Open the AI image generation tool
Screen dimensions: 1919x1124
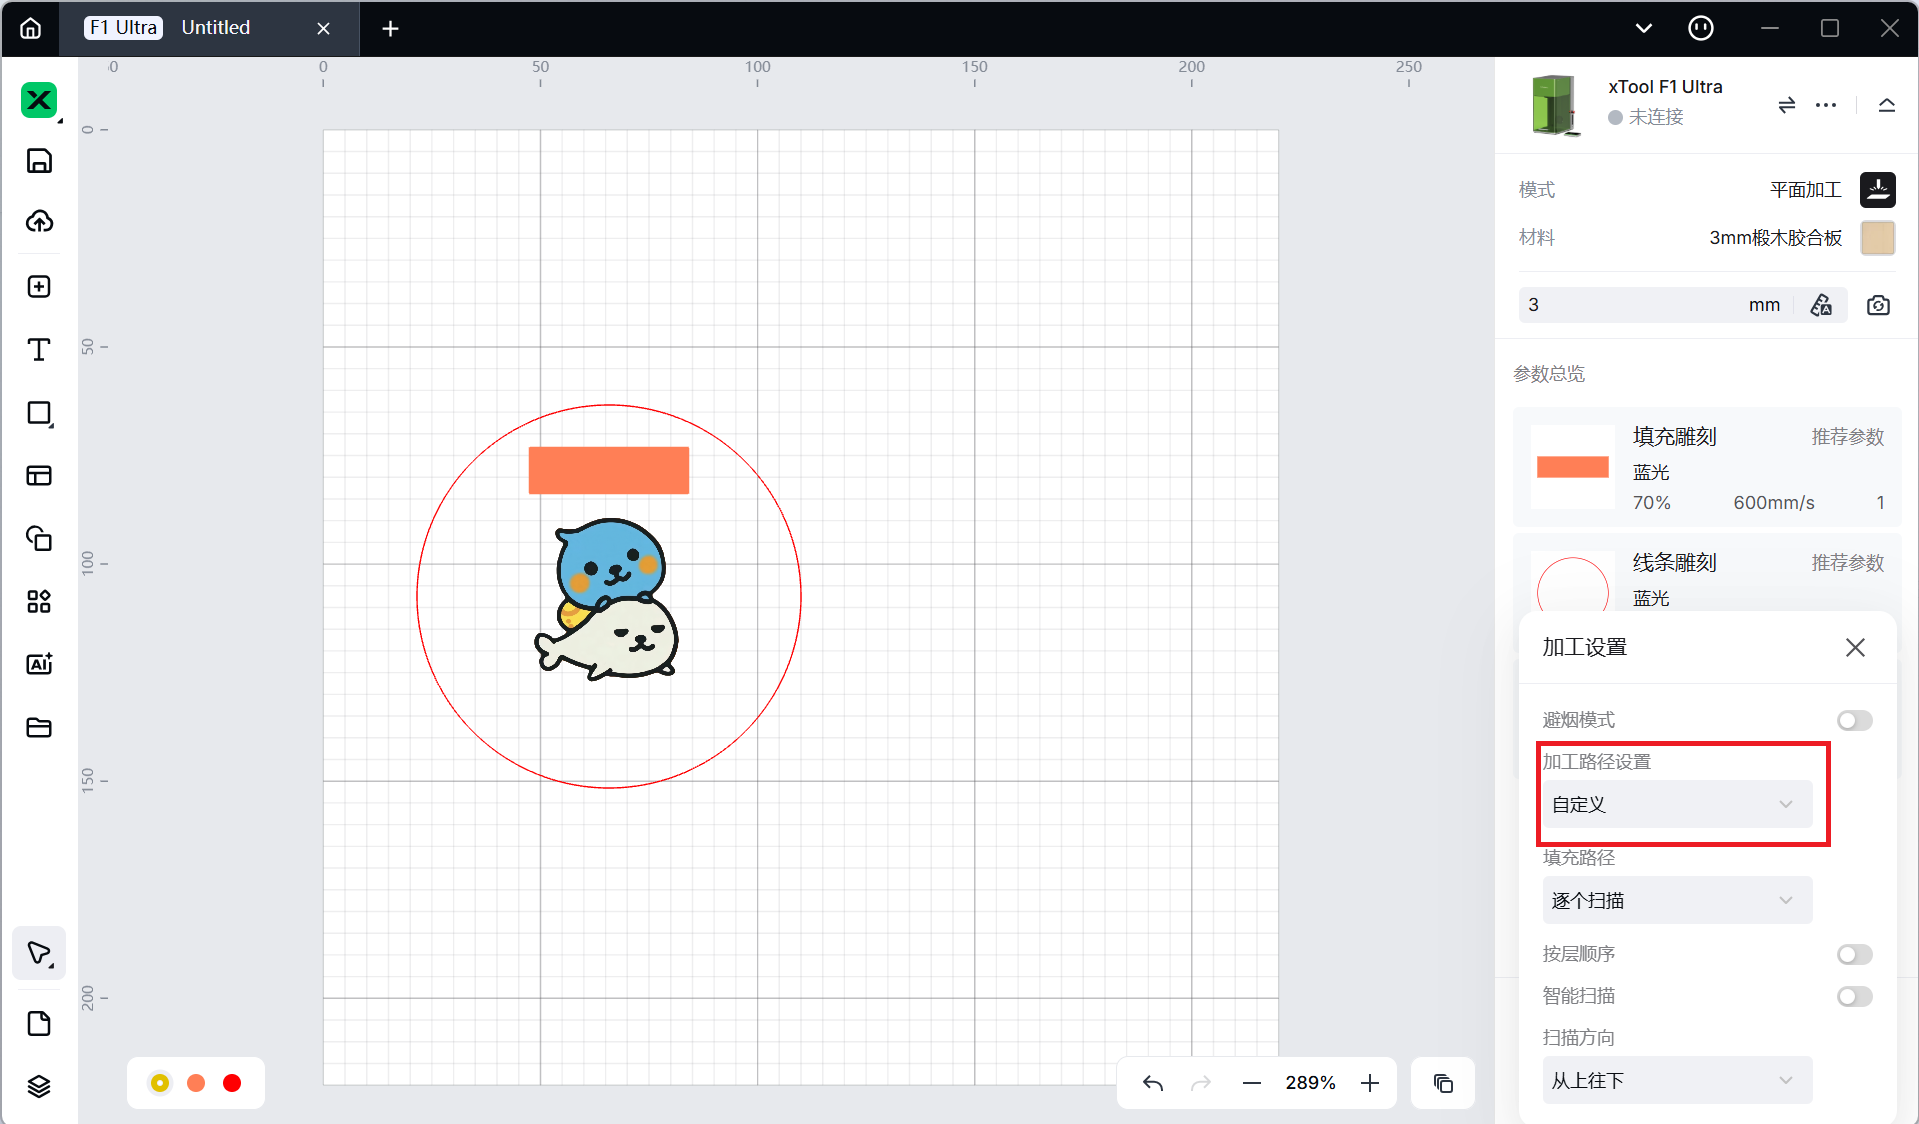click(x=39, y=664)
